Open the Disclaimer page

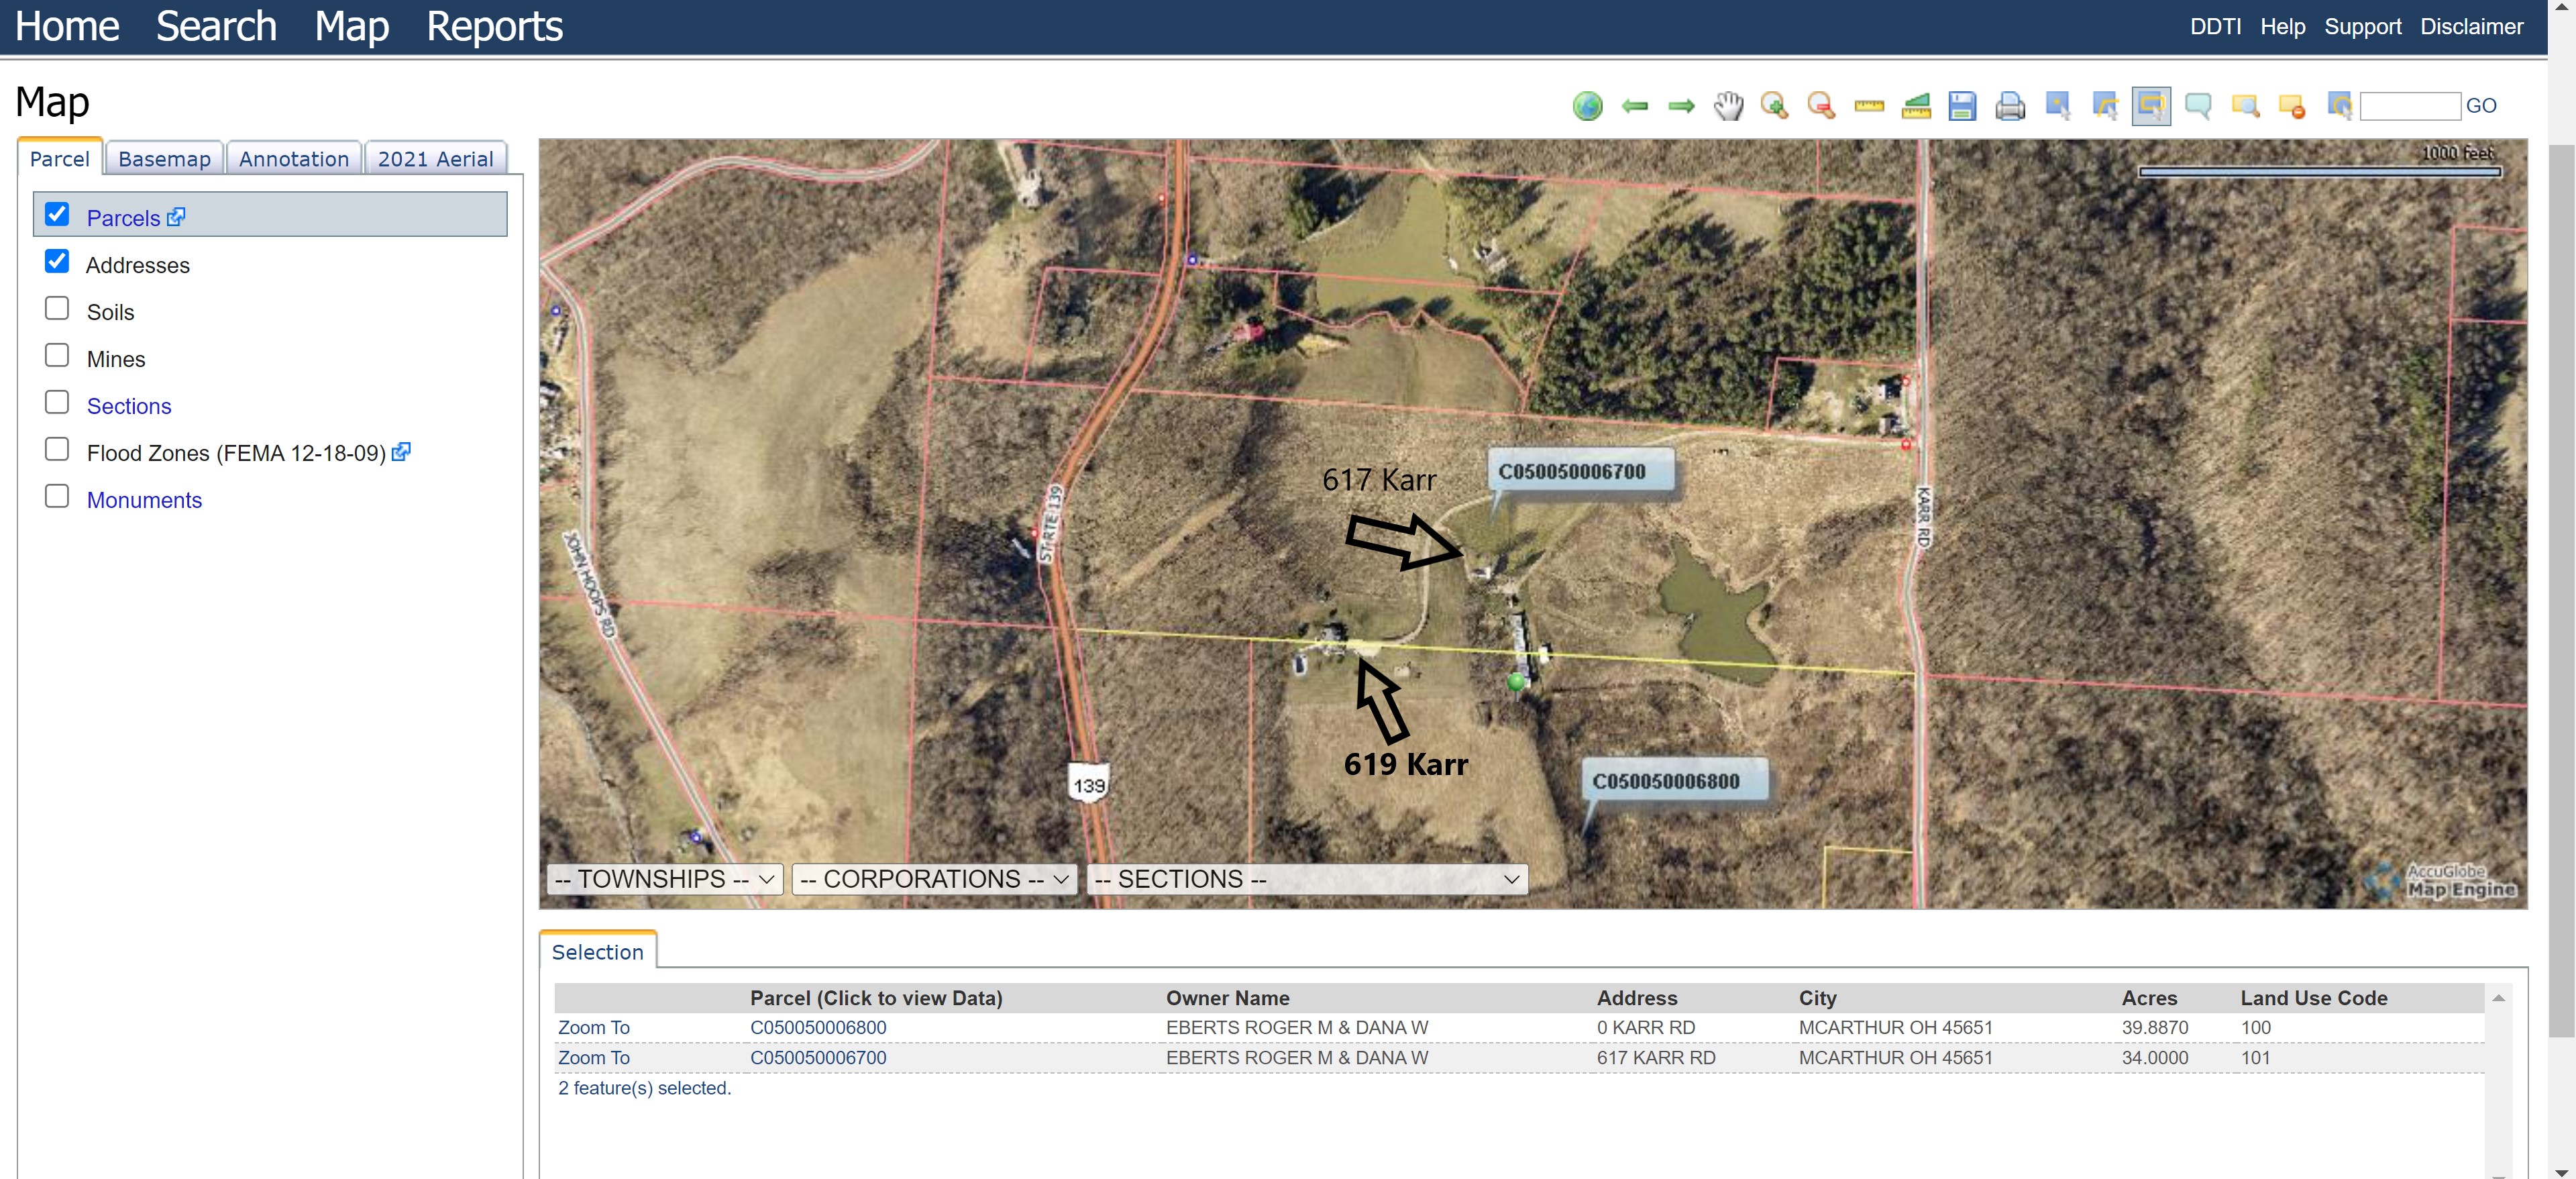[2472, 26]
